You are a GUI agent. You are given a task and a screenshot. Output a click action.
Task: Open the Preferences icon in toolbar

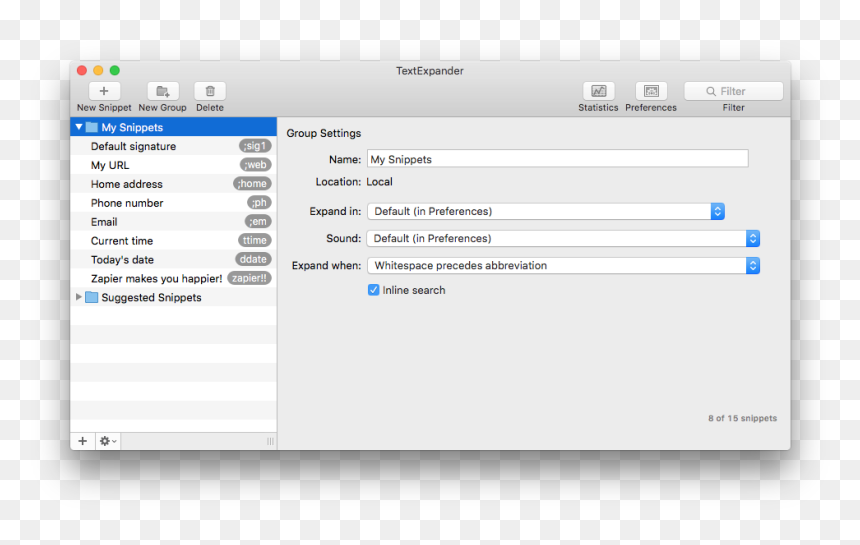click(x=651, y=91)
